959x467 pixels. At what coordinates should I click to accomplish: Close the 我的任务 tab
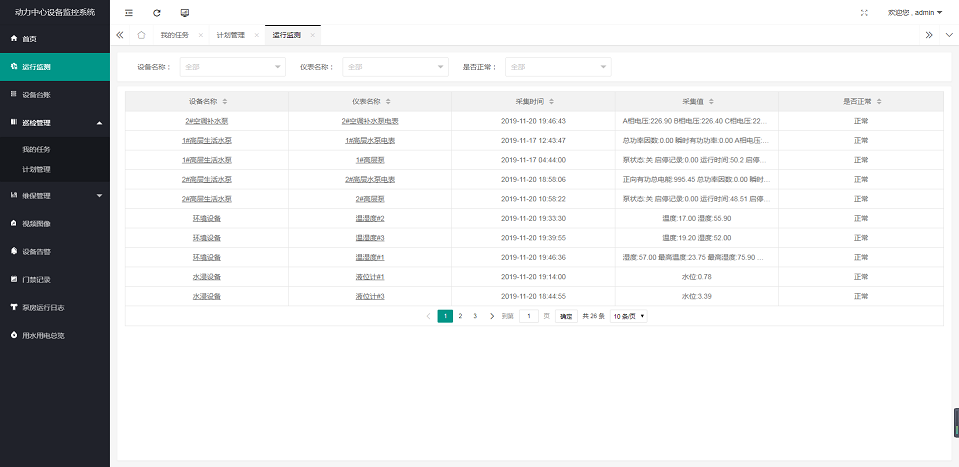coord(201,35)
